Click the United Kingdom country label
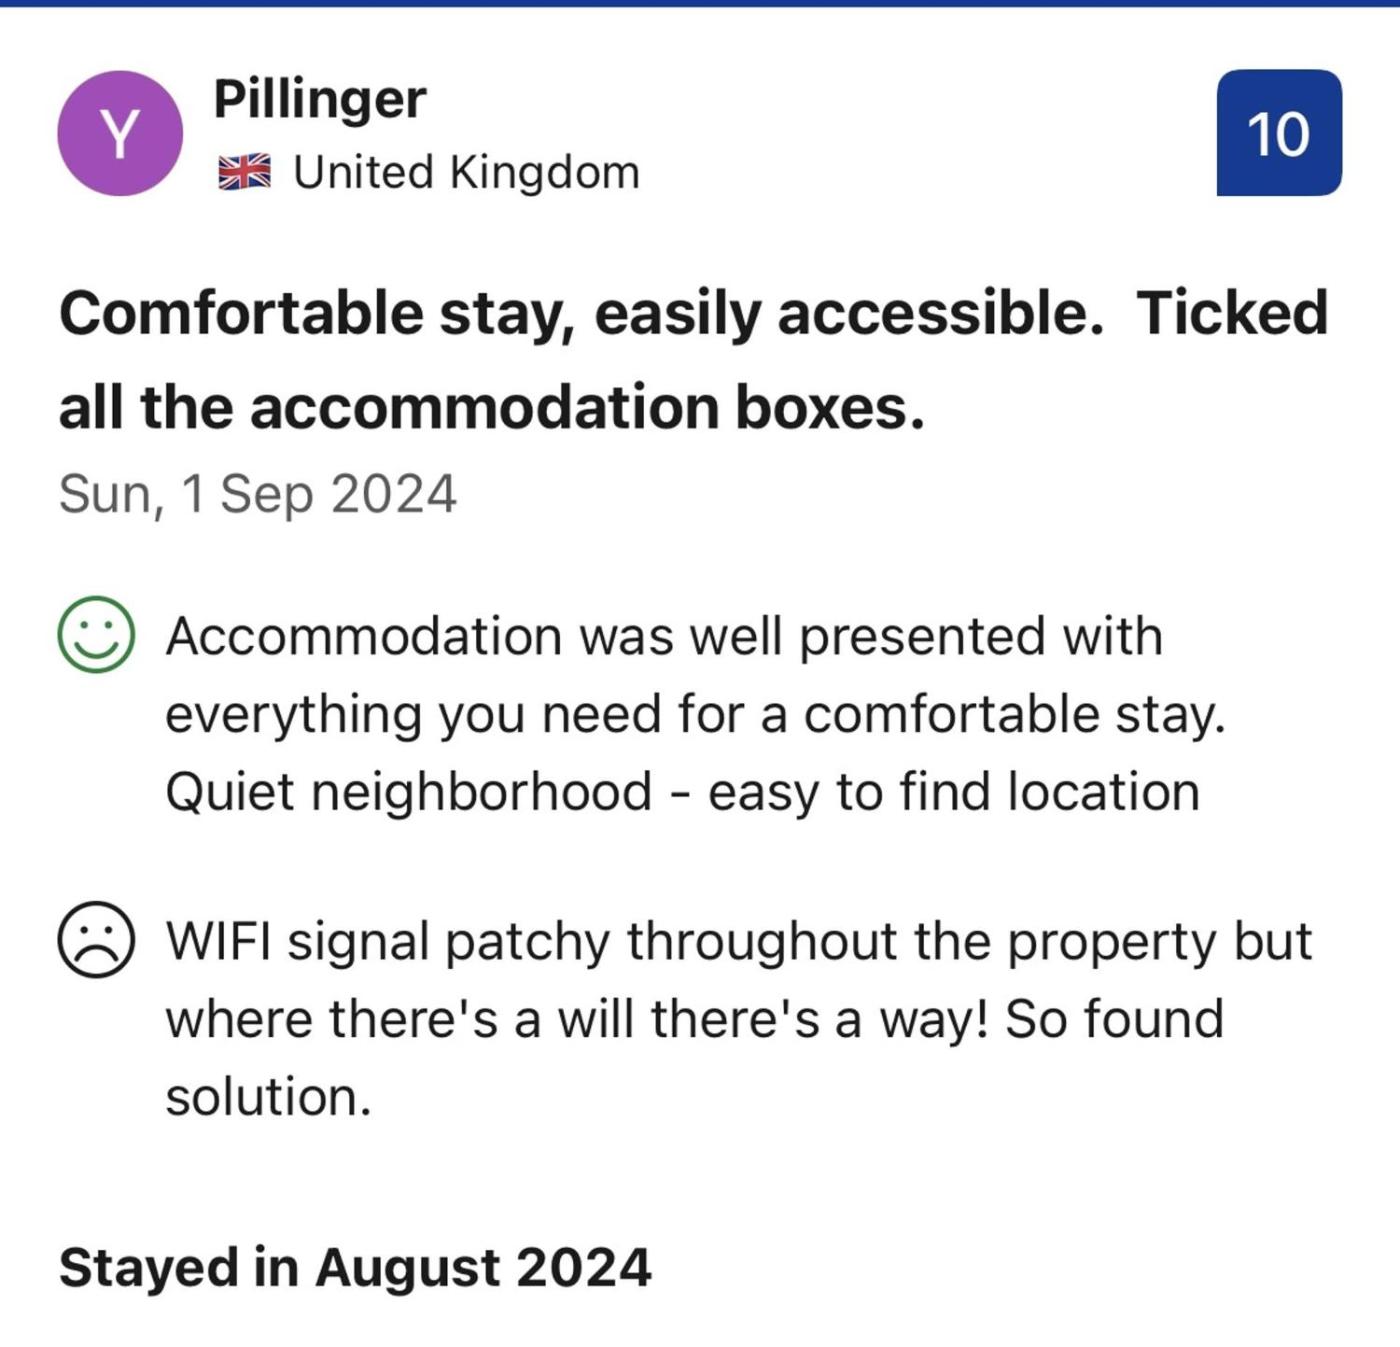This screenshot has height=1347, width=1400. (x=466, y=172)
